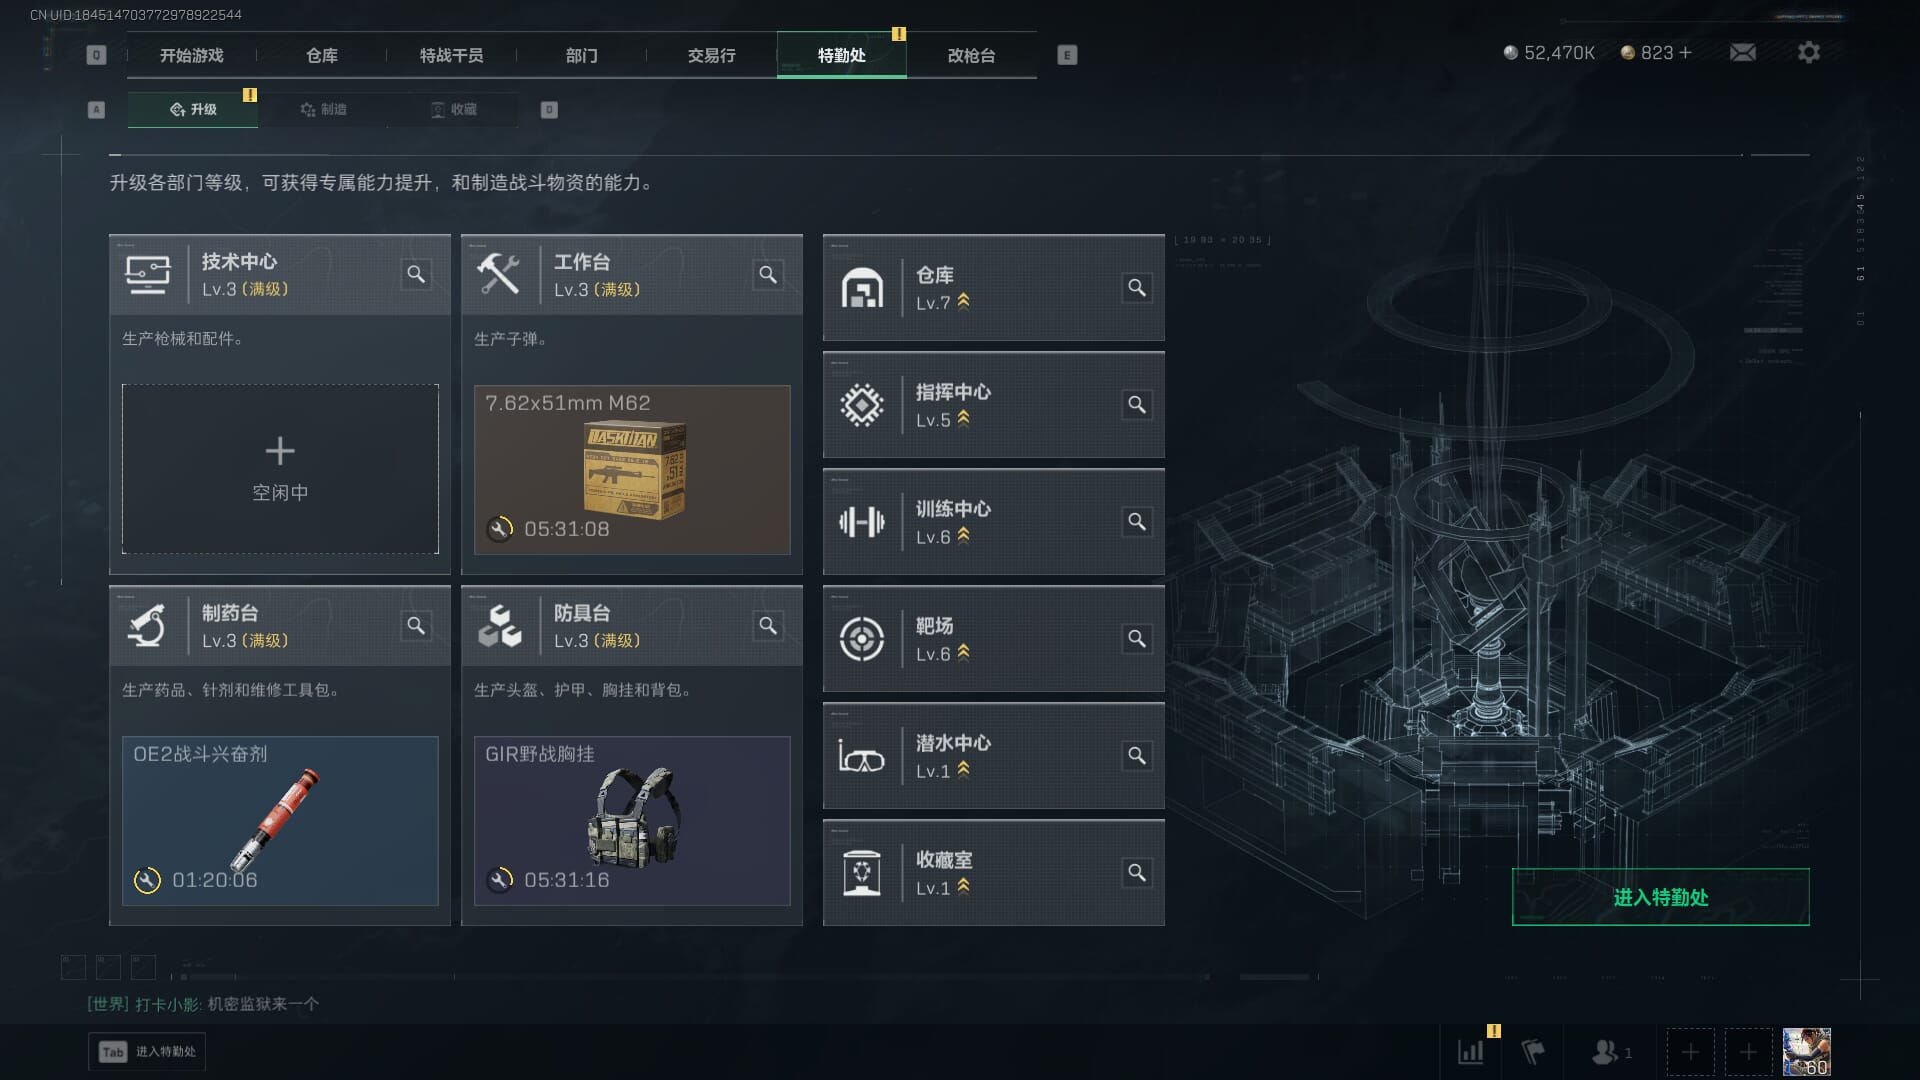
Task: Click the 进入特勤处 green button
Action: click(x=1660, y=897)
